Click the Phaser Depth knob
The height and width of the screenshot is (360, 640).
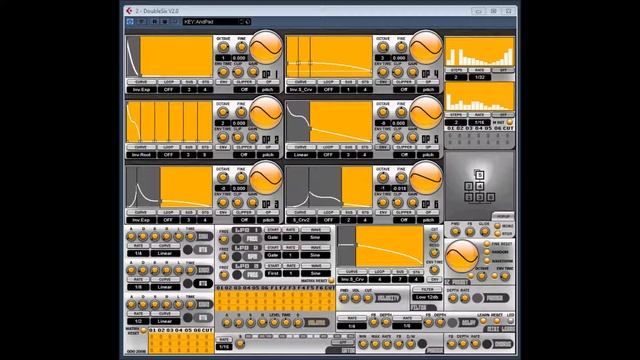(x=453, y=298)
